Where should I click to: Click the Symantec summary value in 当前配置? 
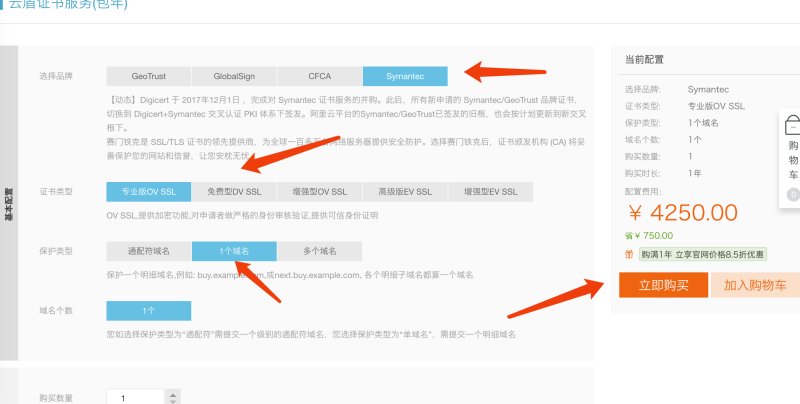coord(708,89)
